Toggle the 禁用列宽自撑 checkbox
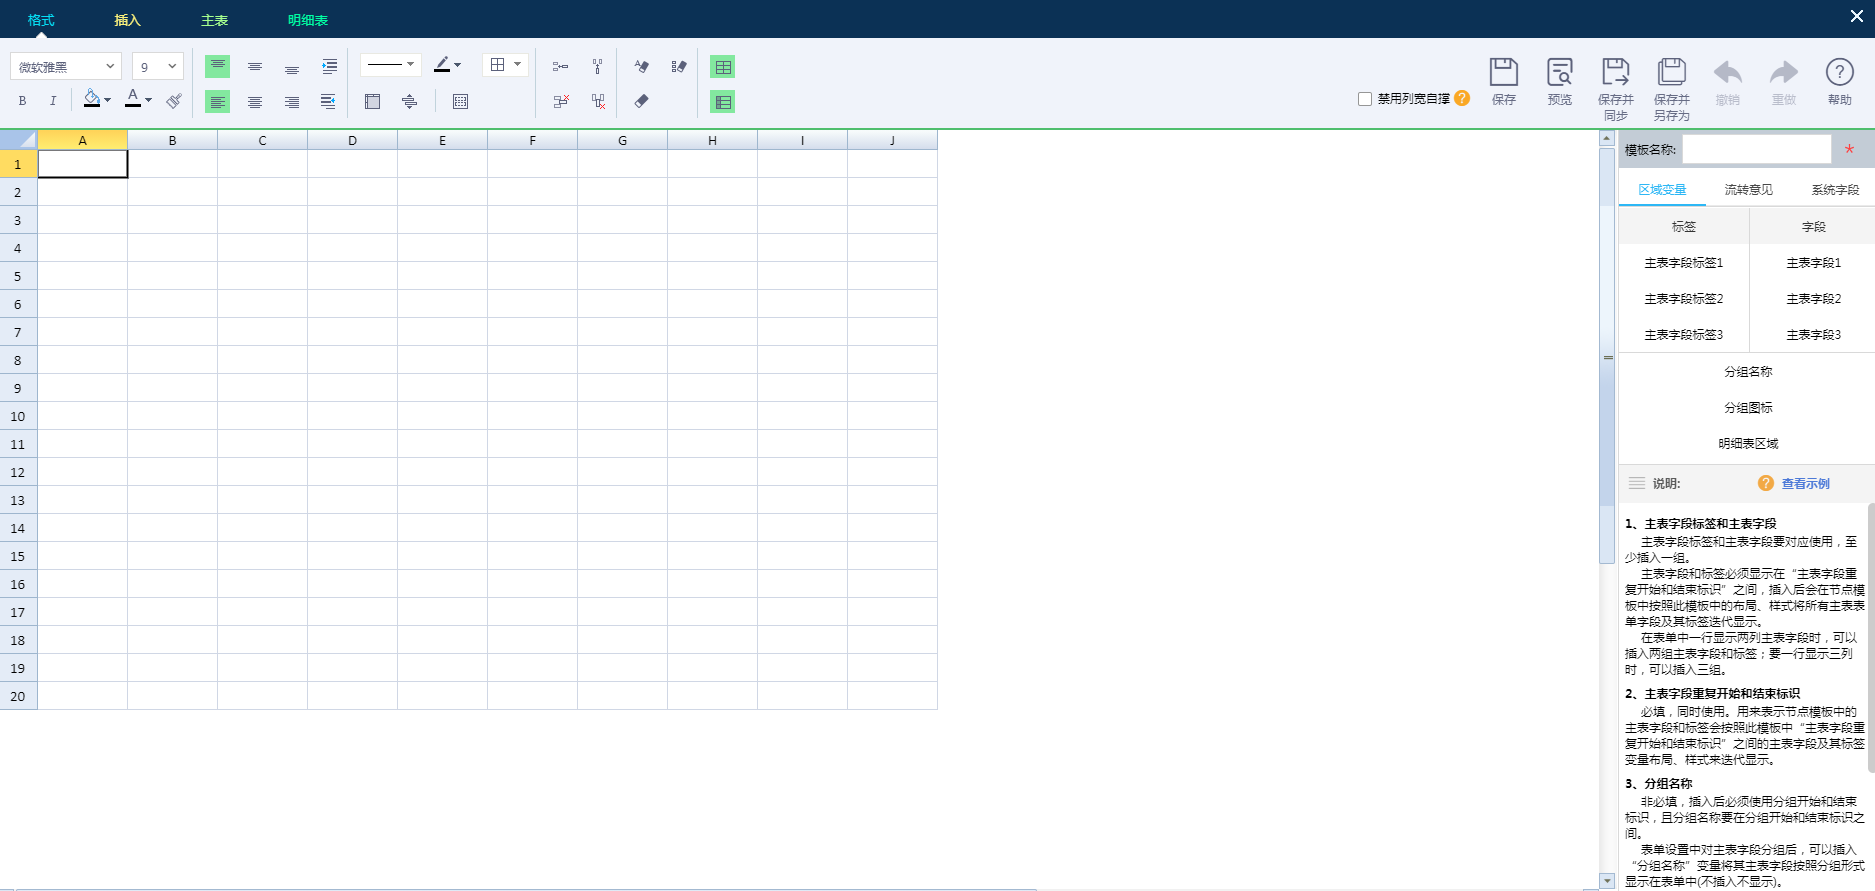Image resolution: width=1875 pixels, height=891 pixels. [x=1365, y=99]
